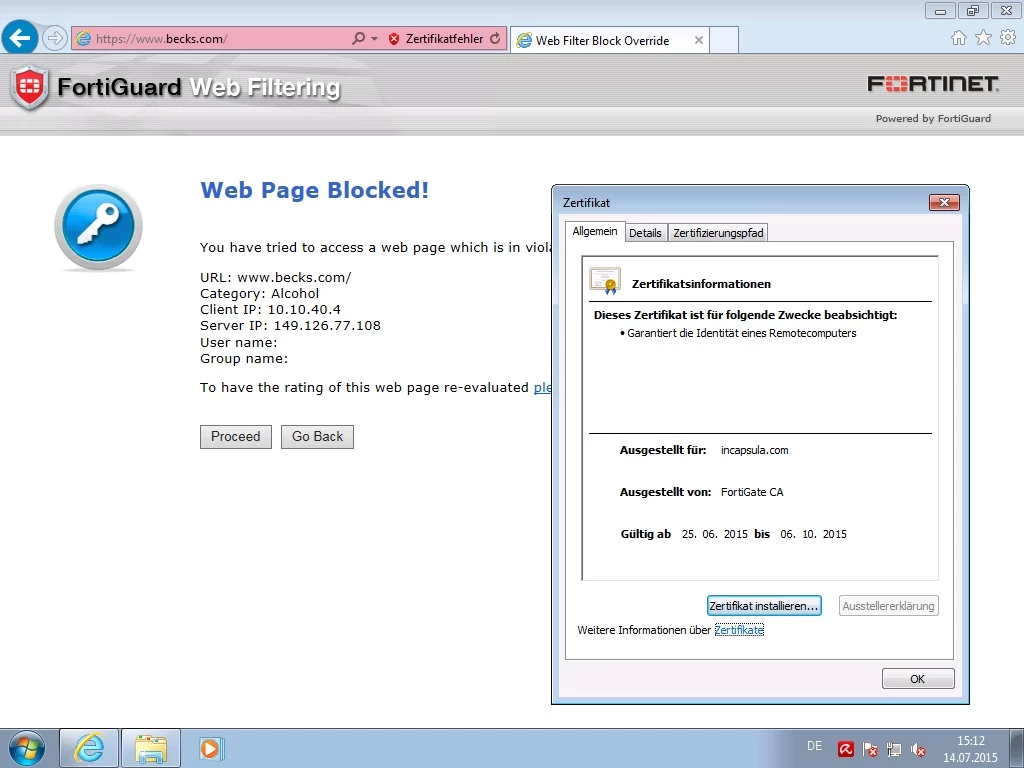This screenshot has width=1024, height=768.
Task: Open Windows Explorer from taskbar
Action: (x=151, y=748)
